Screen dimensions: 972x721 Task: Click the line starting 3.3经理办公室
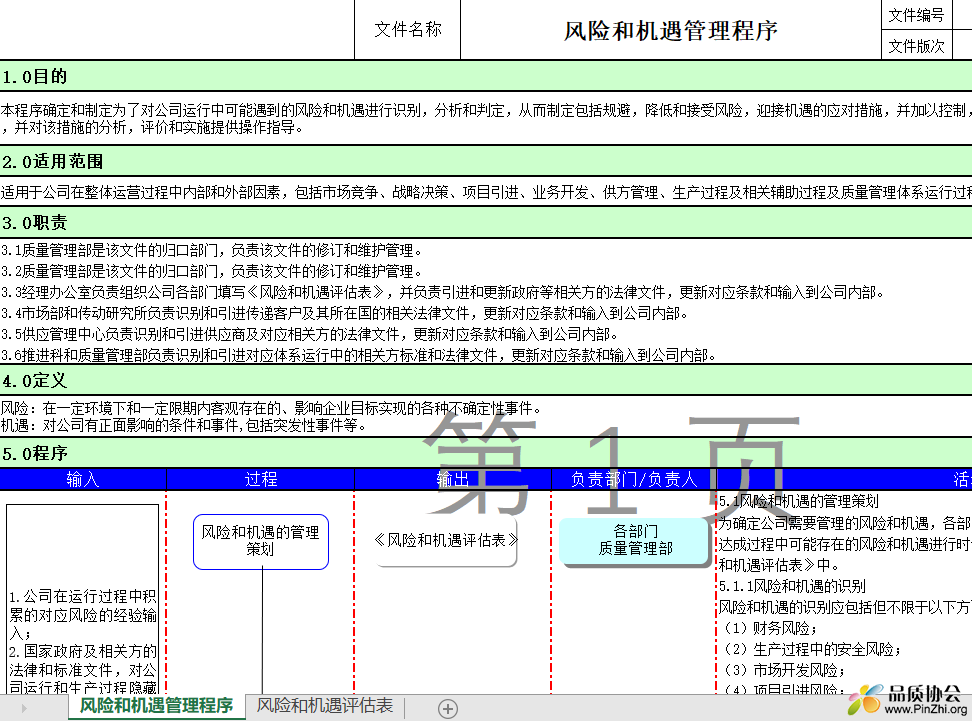click(442, 292)
